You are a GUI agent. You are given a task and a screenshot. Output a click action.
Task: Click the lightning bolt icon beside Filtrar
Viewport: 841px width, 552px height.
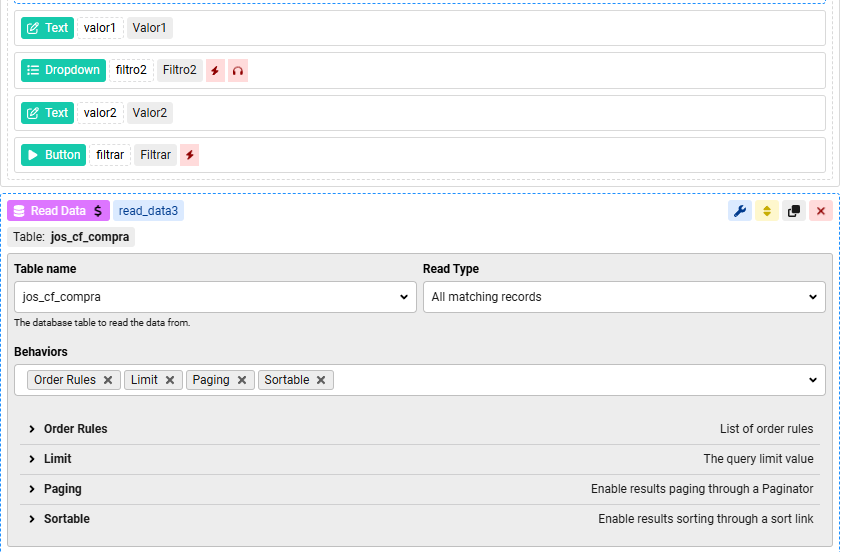[x=189, y=155]
